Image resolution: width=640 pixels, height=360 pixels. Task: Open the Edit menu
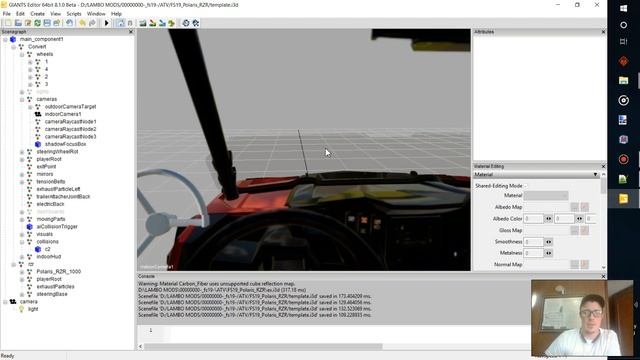(20, 13)
